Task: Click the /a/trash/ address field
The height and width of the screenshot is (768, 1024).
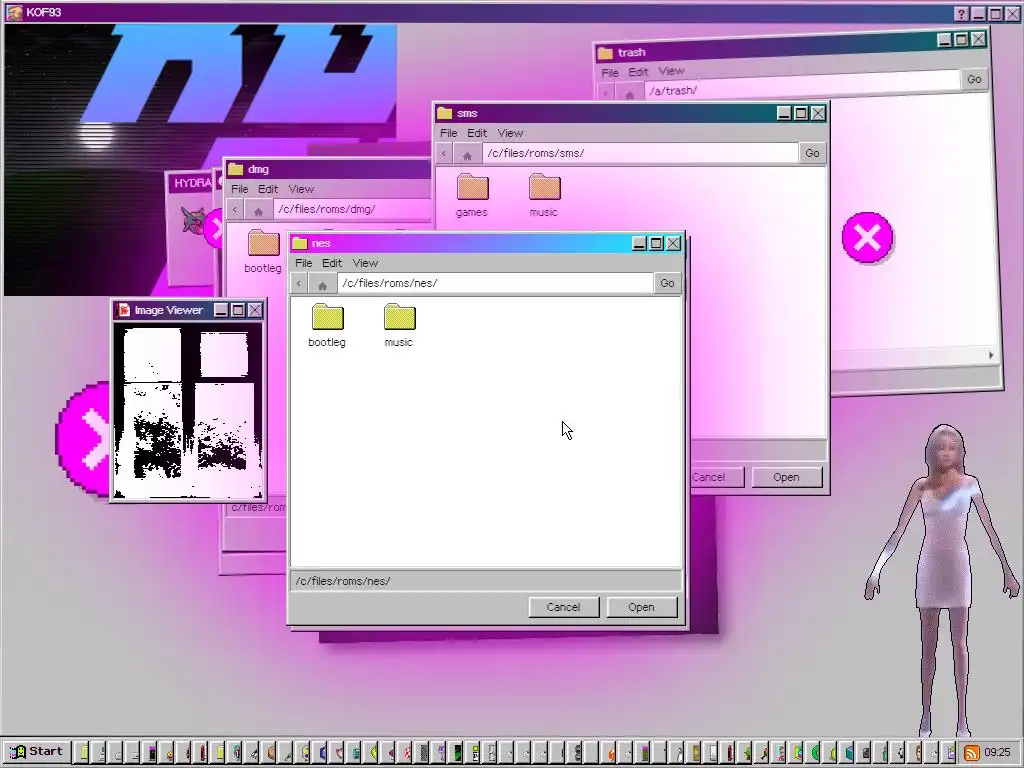Action: pyautogui.click(x=803, y=86)
